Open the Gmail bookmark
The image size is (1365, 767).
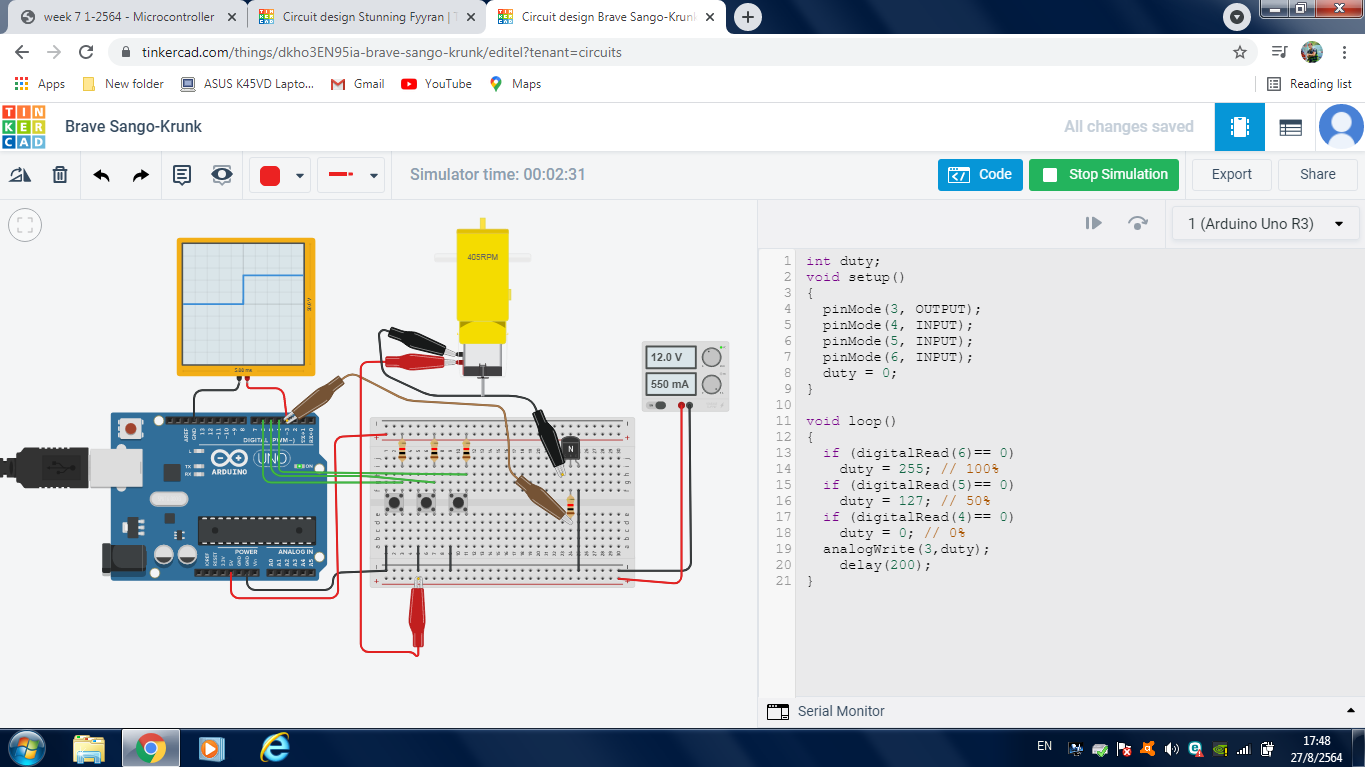tap(358, 84)
